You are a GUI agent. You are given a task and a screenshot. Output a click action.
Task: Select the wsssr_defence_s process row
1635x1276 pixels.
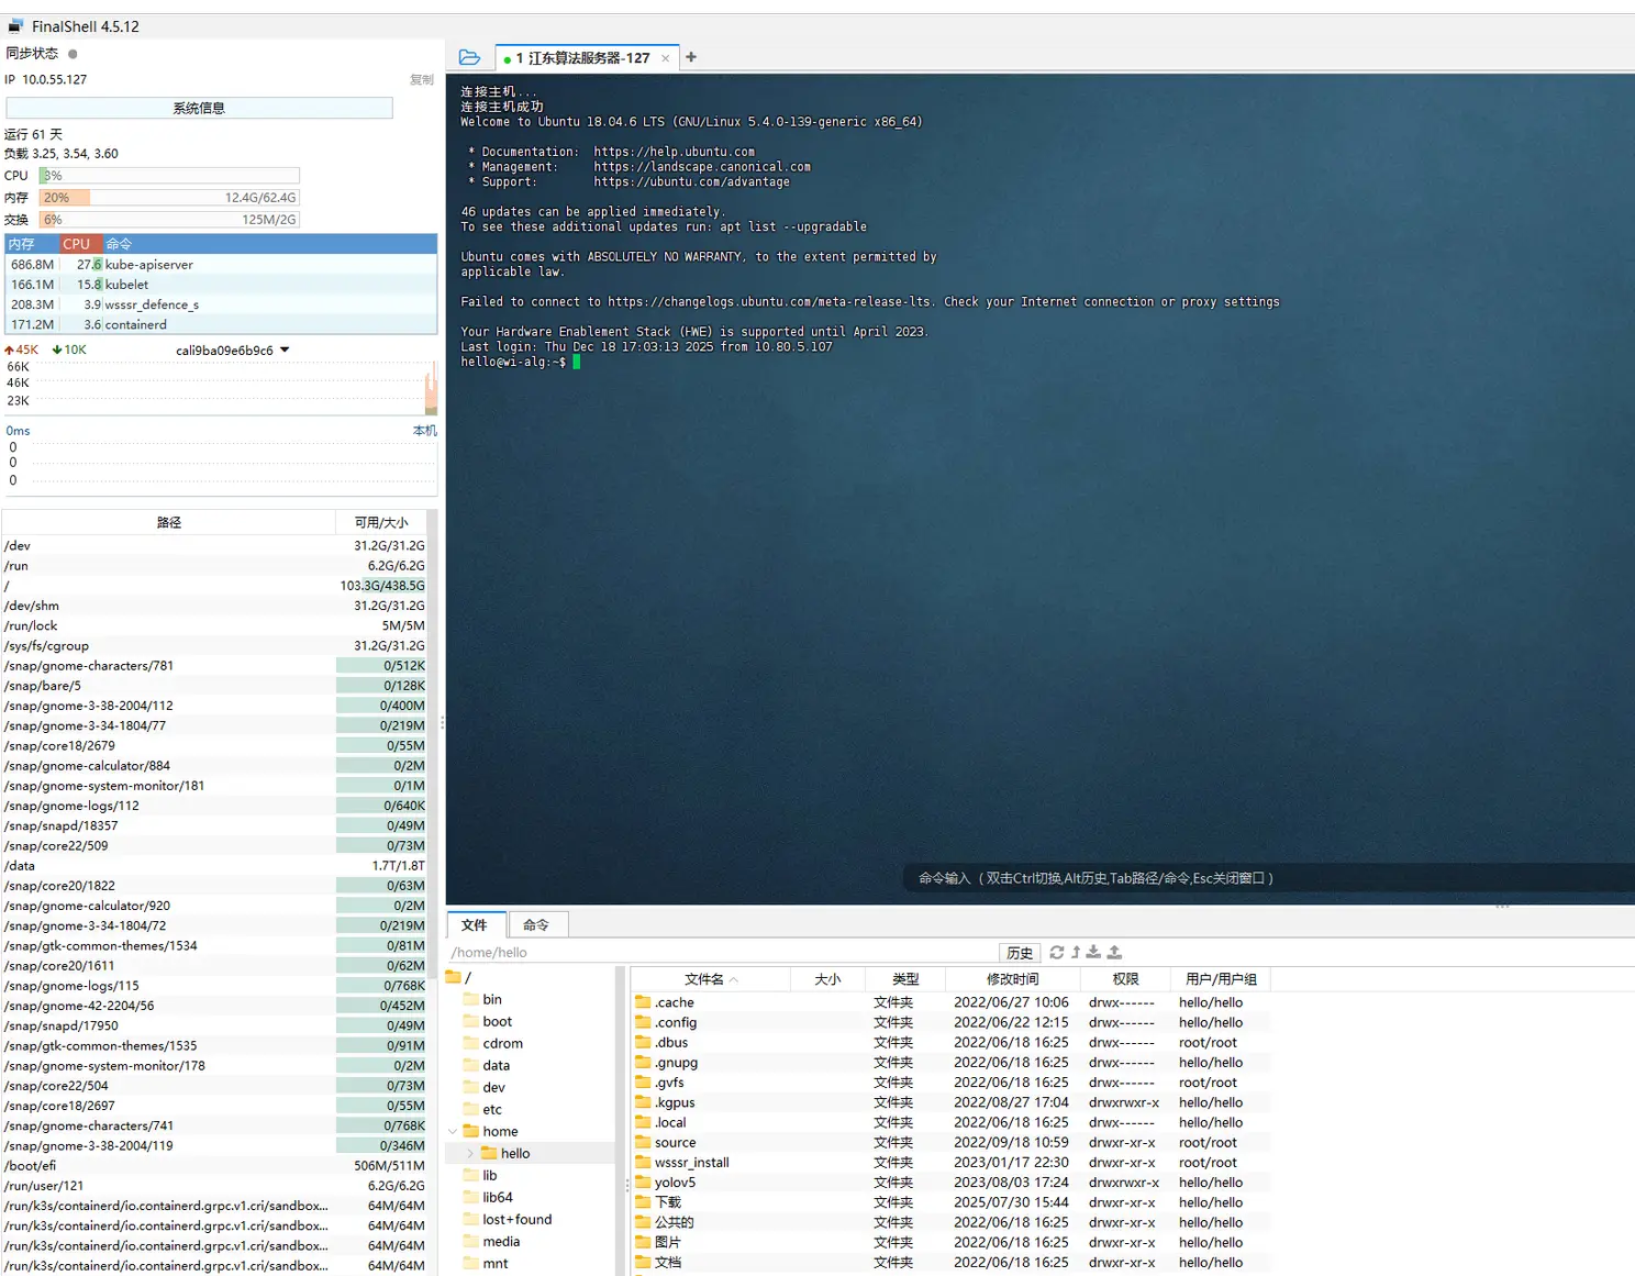click(221, 305)
